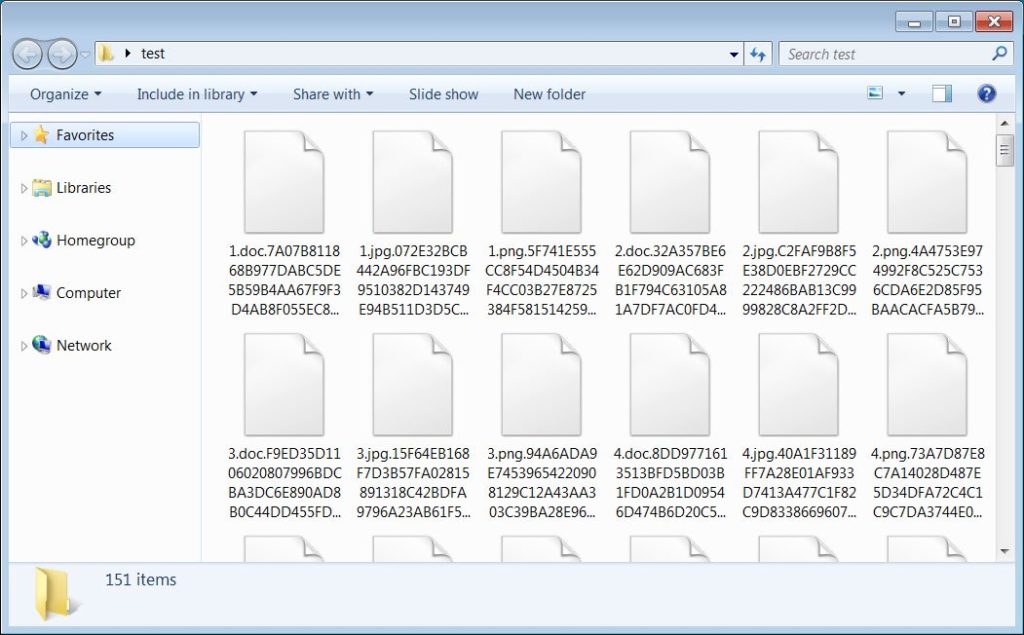1024x635 pixels.
Task: Toggle the preview pane button
Action: [941, 93]
